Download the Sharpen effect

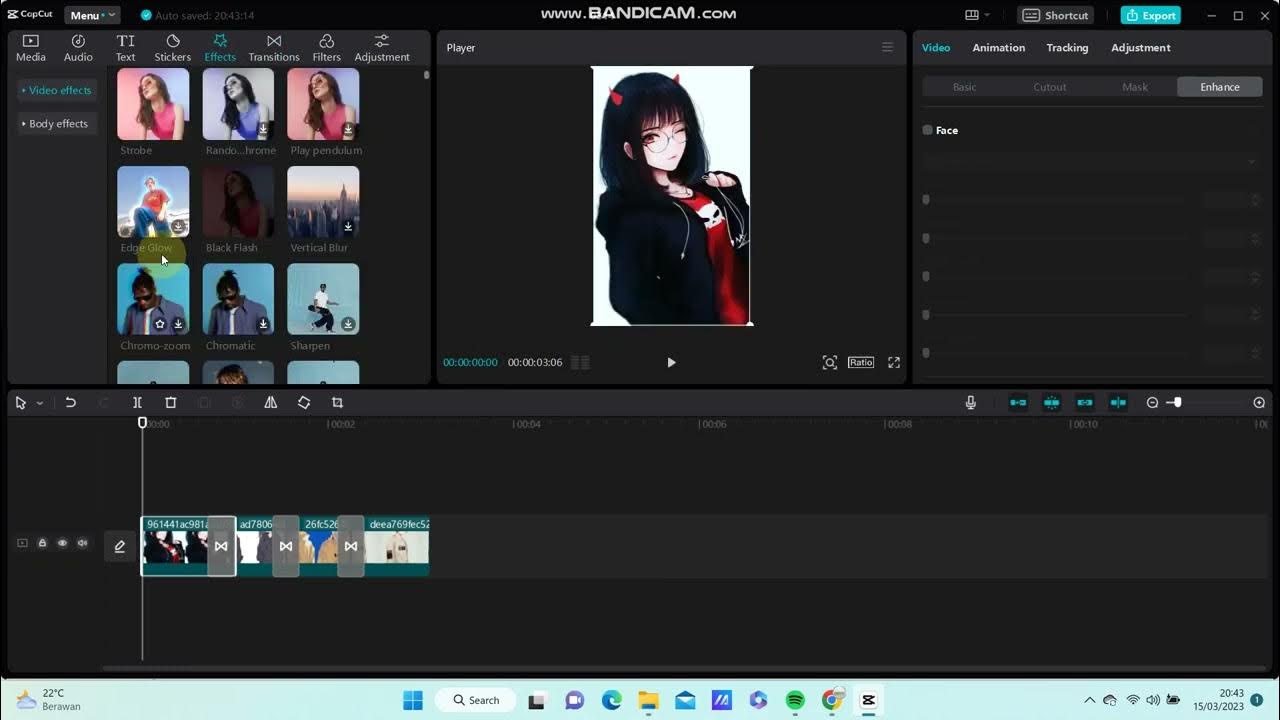(348, 324)
